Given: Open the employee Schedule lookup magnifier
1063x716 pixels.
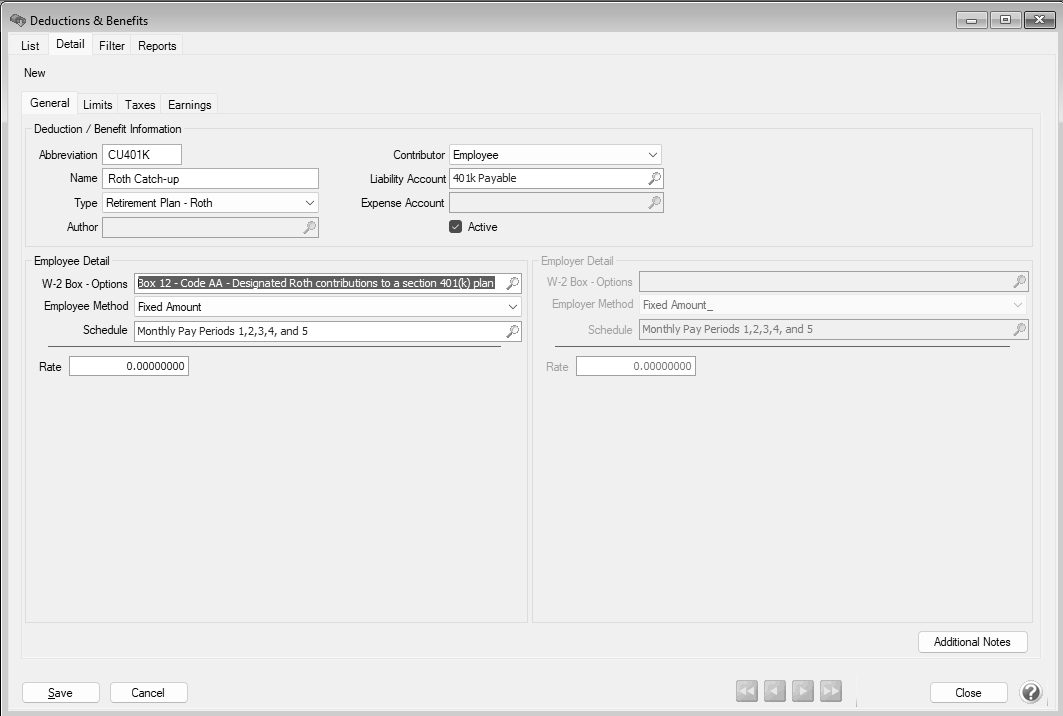Looking at the screenshot, I should tap(512, 331).
